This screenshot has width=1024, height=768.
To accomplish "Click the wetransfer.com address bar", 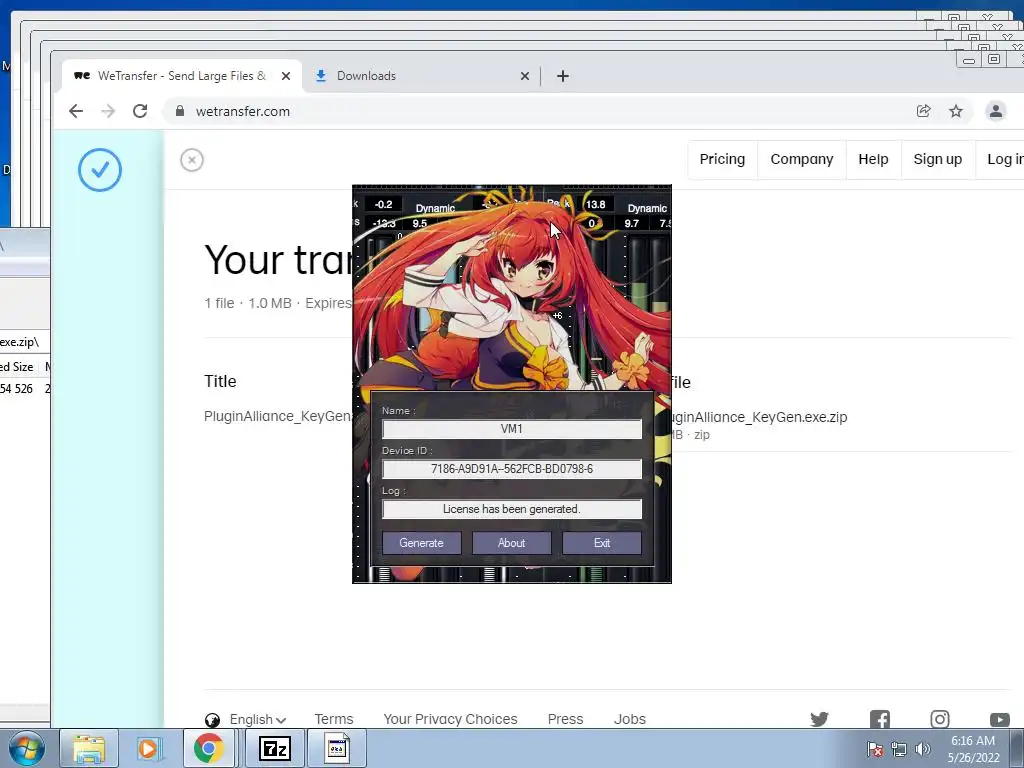I will coord(542,111).
